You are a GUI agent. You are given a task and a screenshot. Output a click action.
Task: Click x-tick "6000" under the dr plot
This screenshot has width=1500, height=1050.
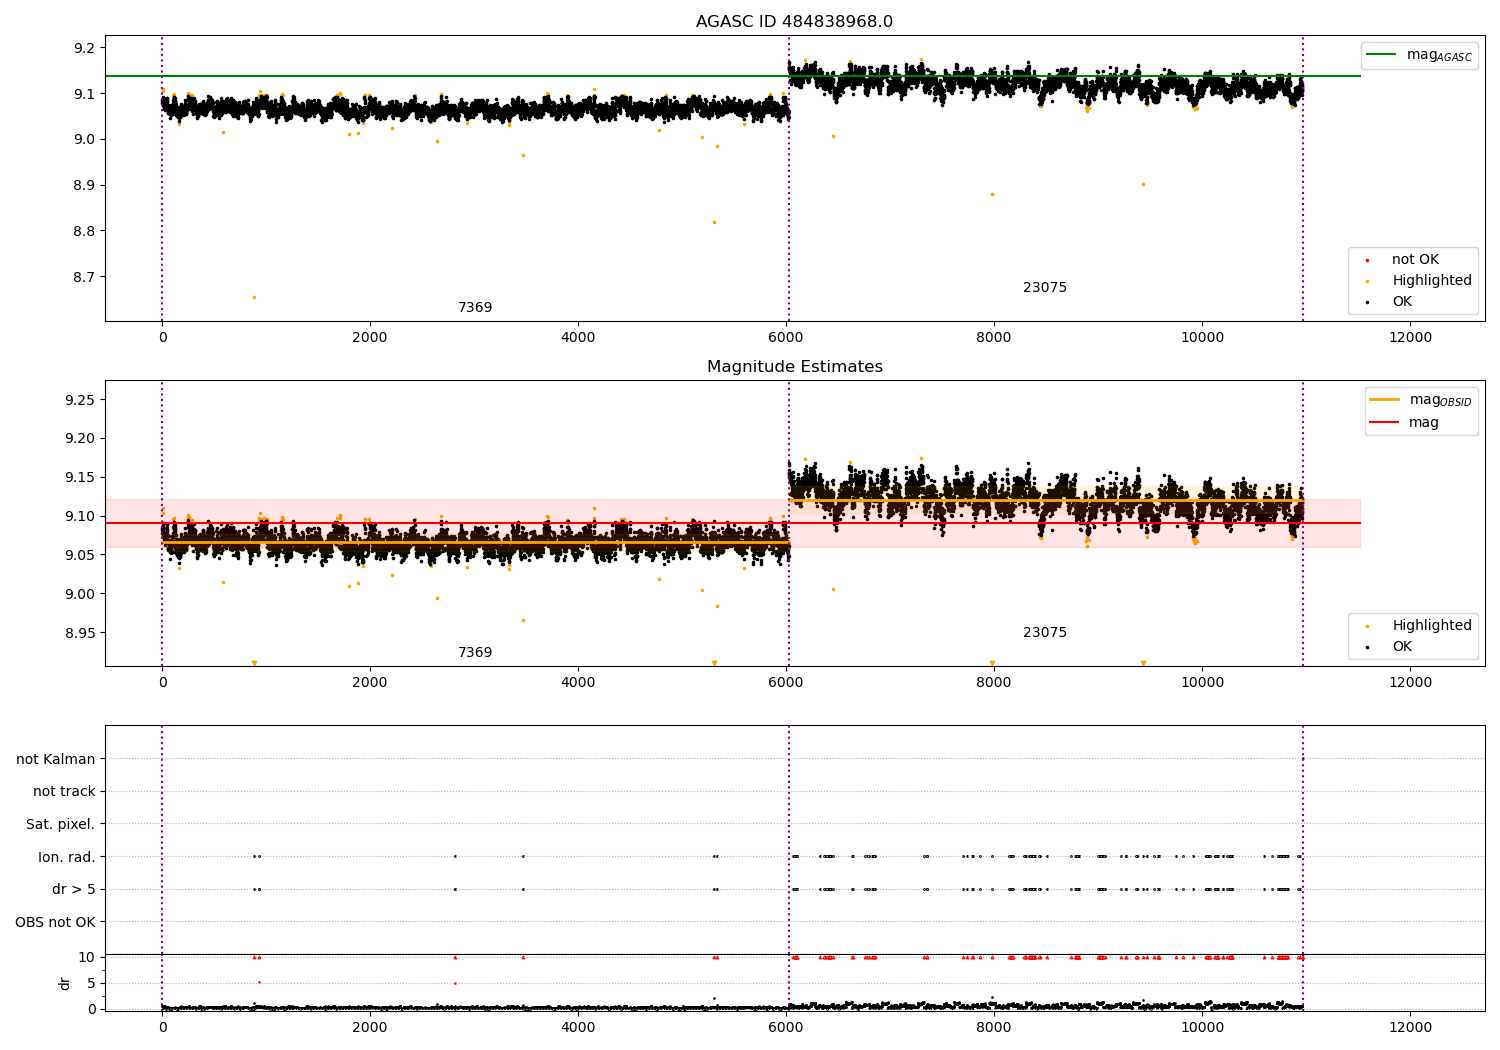[x=786, y=1028]
